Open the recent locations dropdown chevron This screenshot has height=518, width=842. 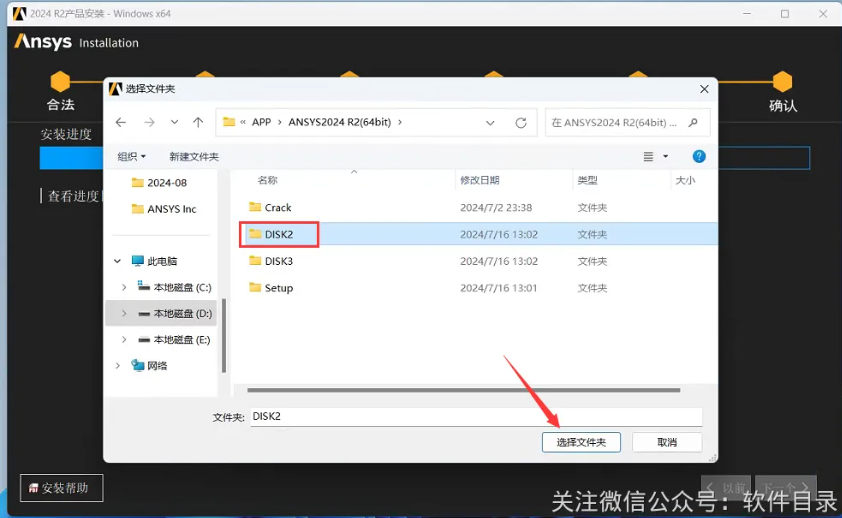click(175, 122)
